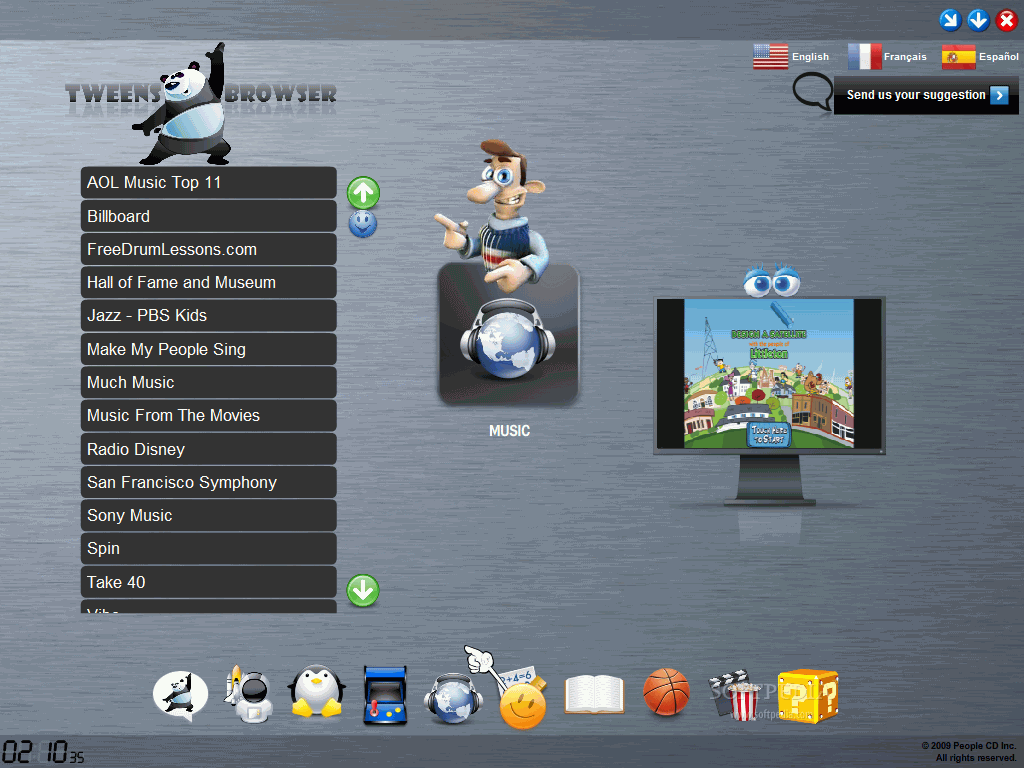Open the open book reading icon
The image size is (1024, 768).
pos(594,694)
